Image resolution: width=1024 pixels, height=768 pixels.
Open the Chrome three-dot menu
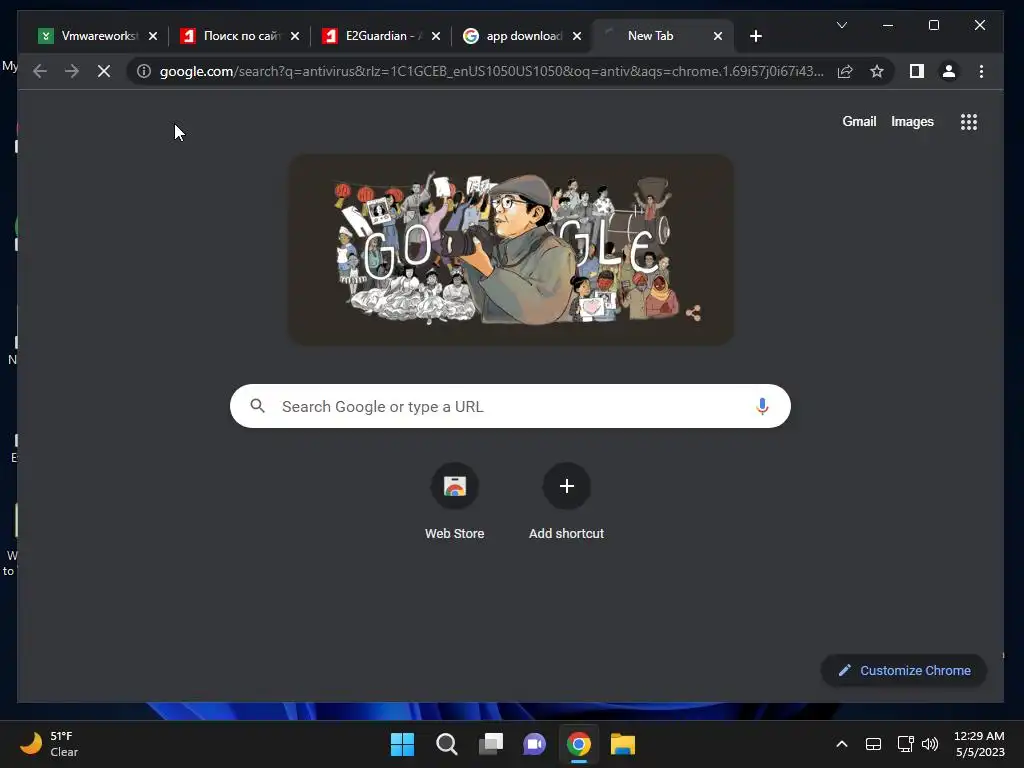coord(981,71)
